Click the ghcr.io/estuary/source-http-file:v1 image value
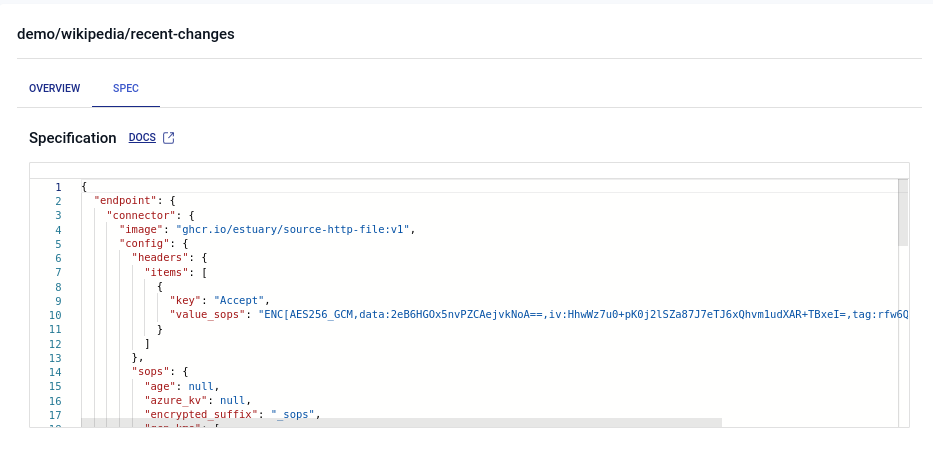The height and width of the screenshot is (456, 933). pos(292,229)
